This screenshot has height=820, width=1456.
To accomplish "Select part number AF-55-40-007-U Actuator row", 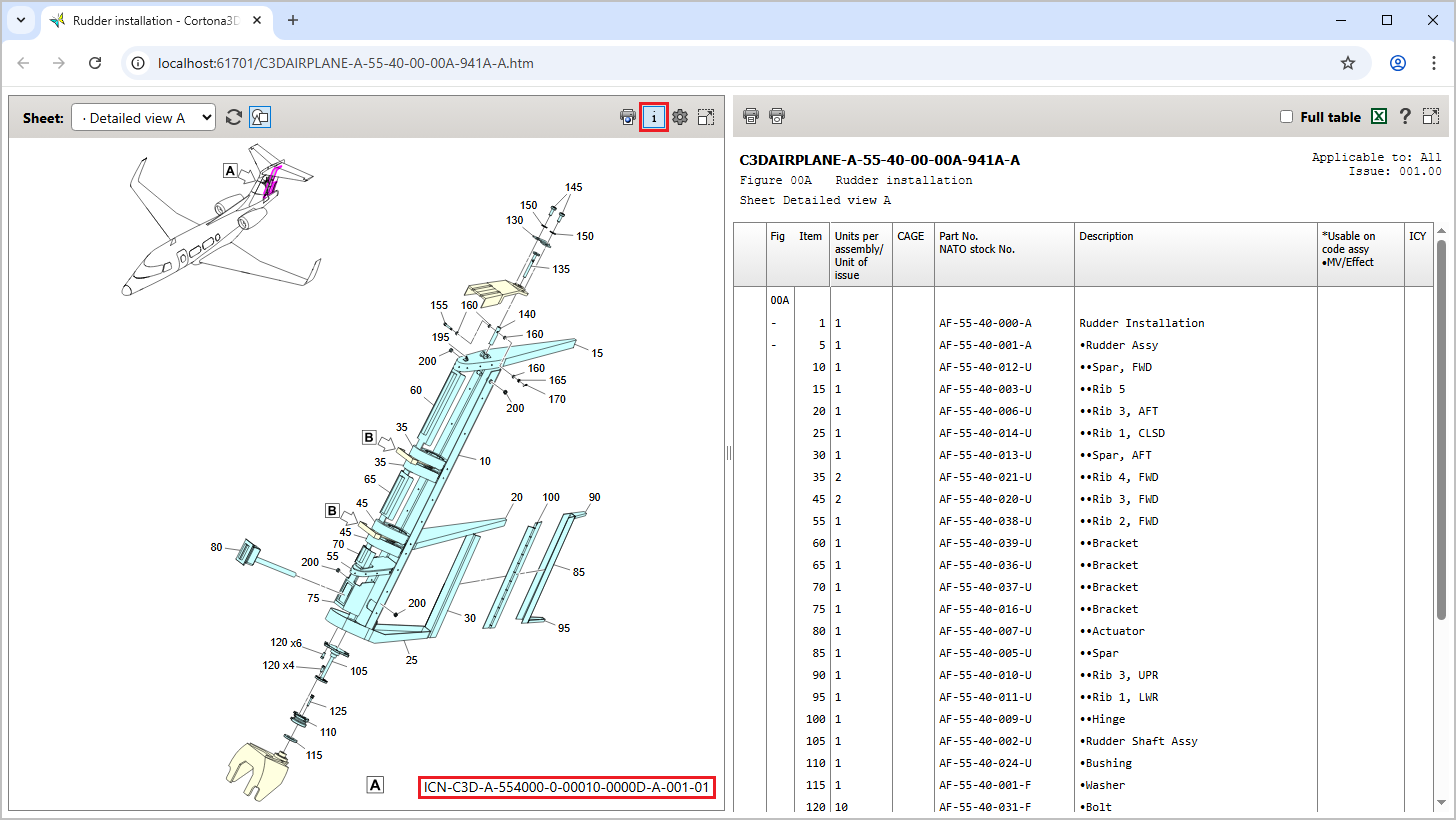I will click(x=1000, y=631).
